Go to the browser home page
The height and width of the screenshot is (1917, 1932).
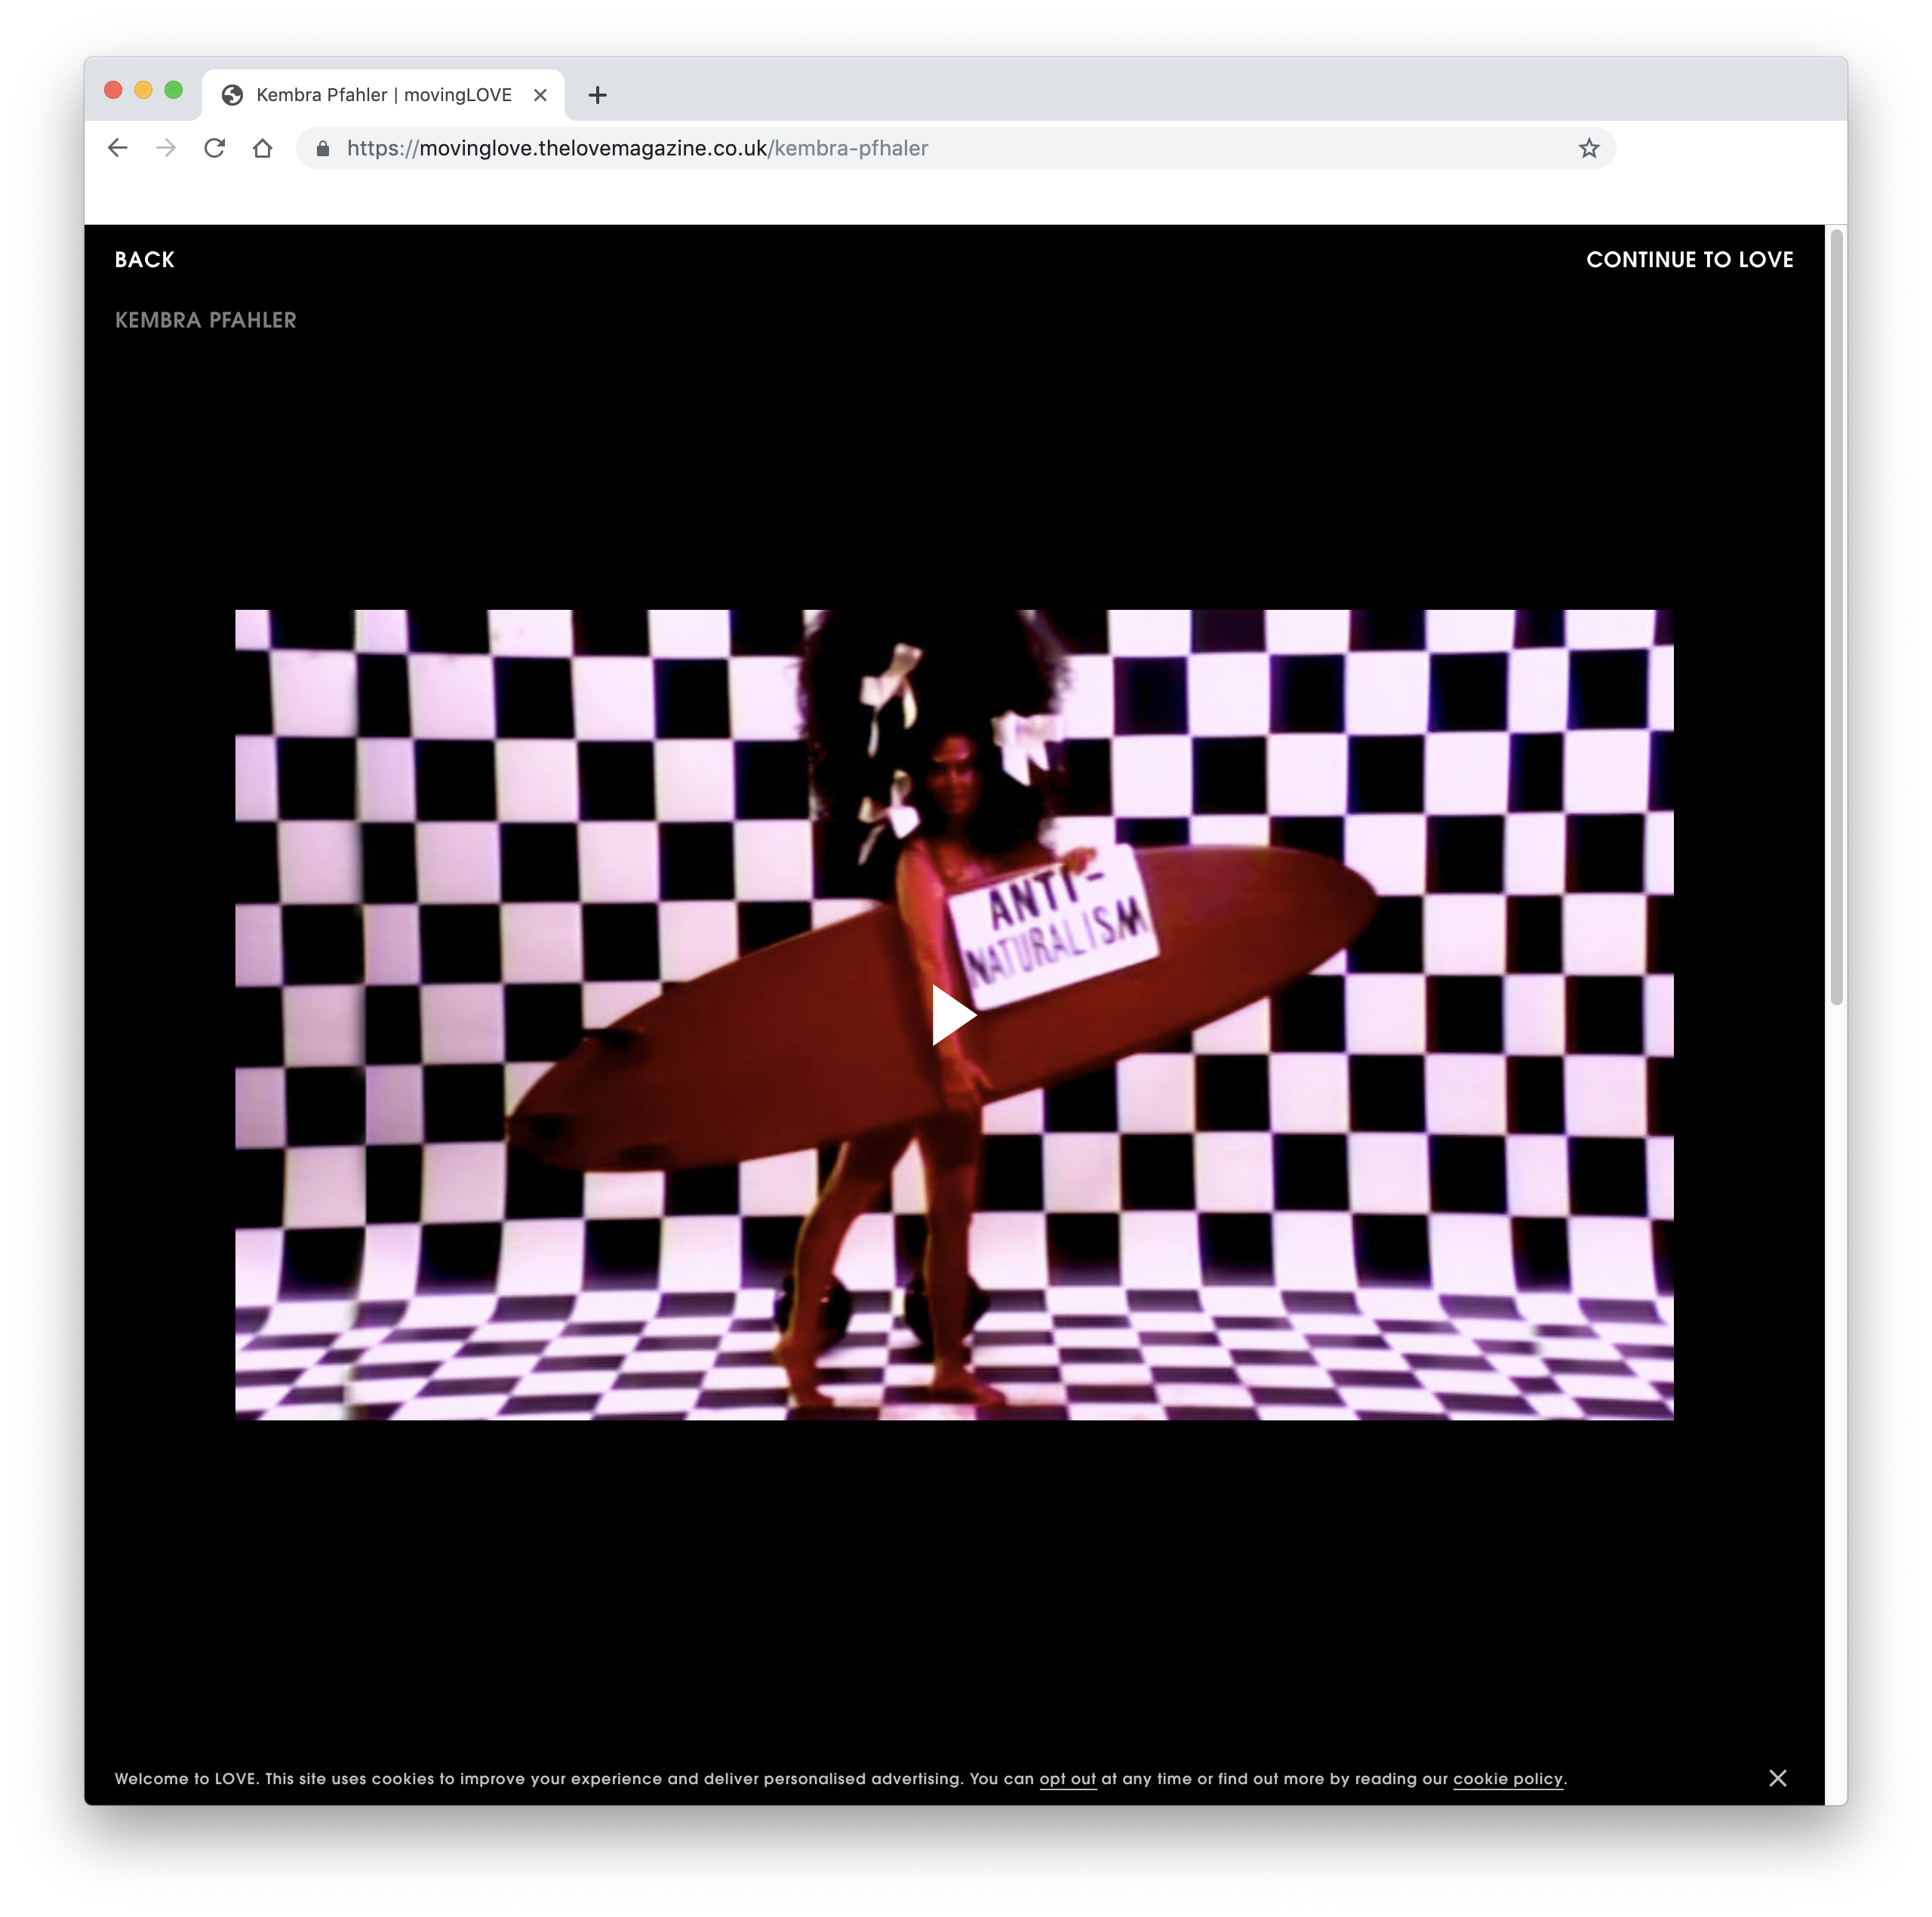(x=262, y=148)
